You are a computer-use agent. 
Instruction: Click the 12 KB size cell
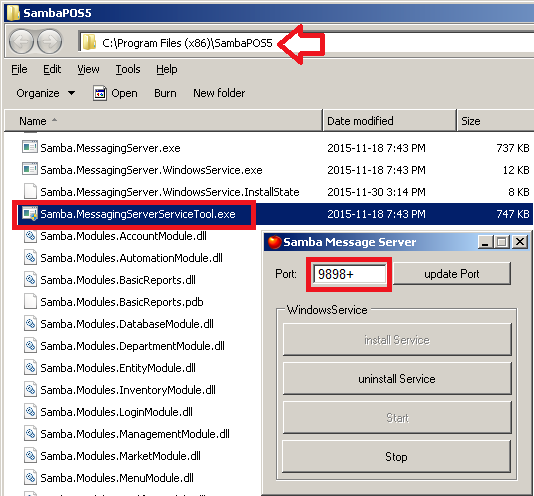(516, 170)
